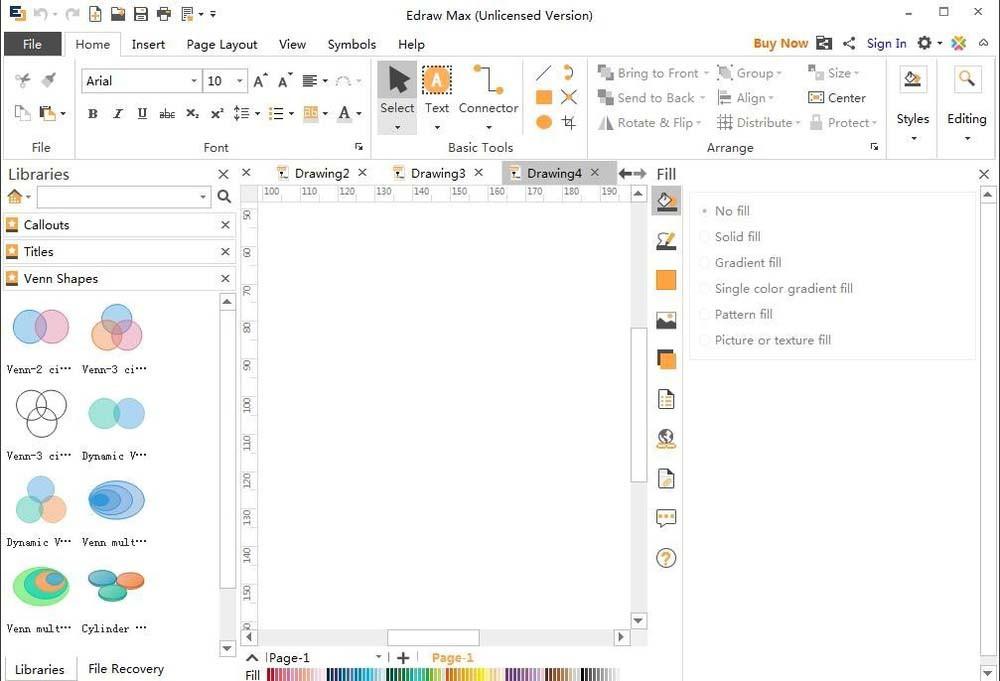Choose the Gradient fill radio option
This screenshot has width=1000, height=681.
[x=747, y=263]
